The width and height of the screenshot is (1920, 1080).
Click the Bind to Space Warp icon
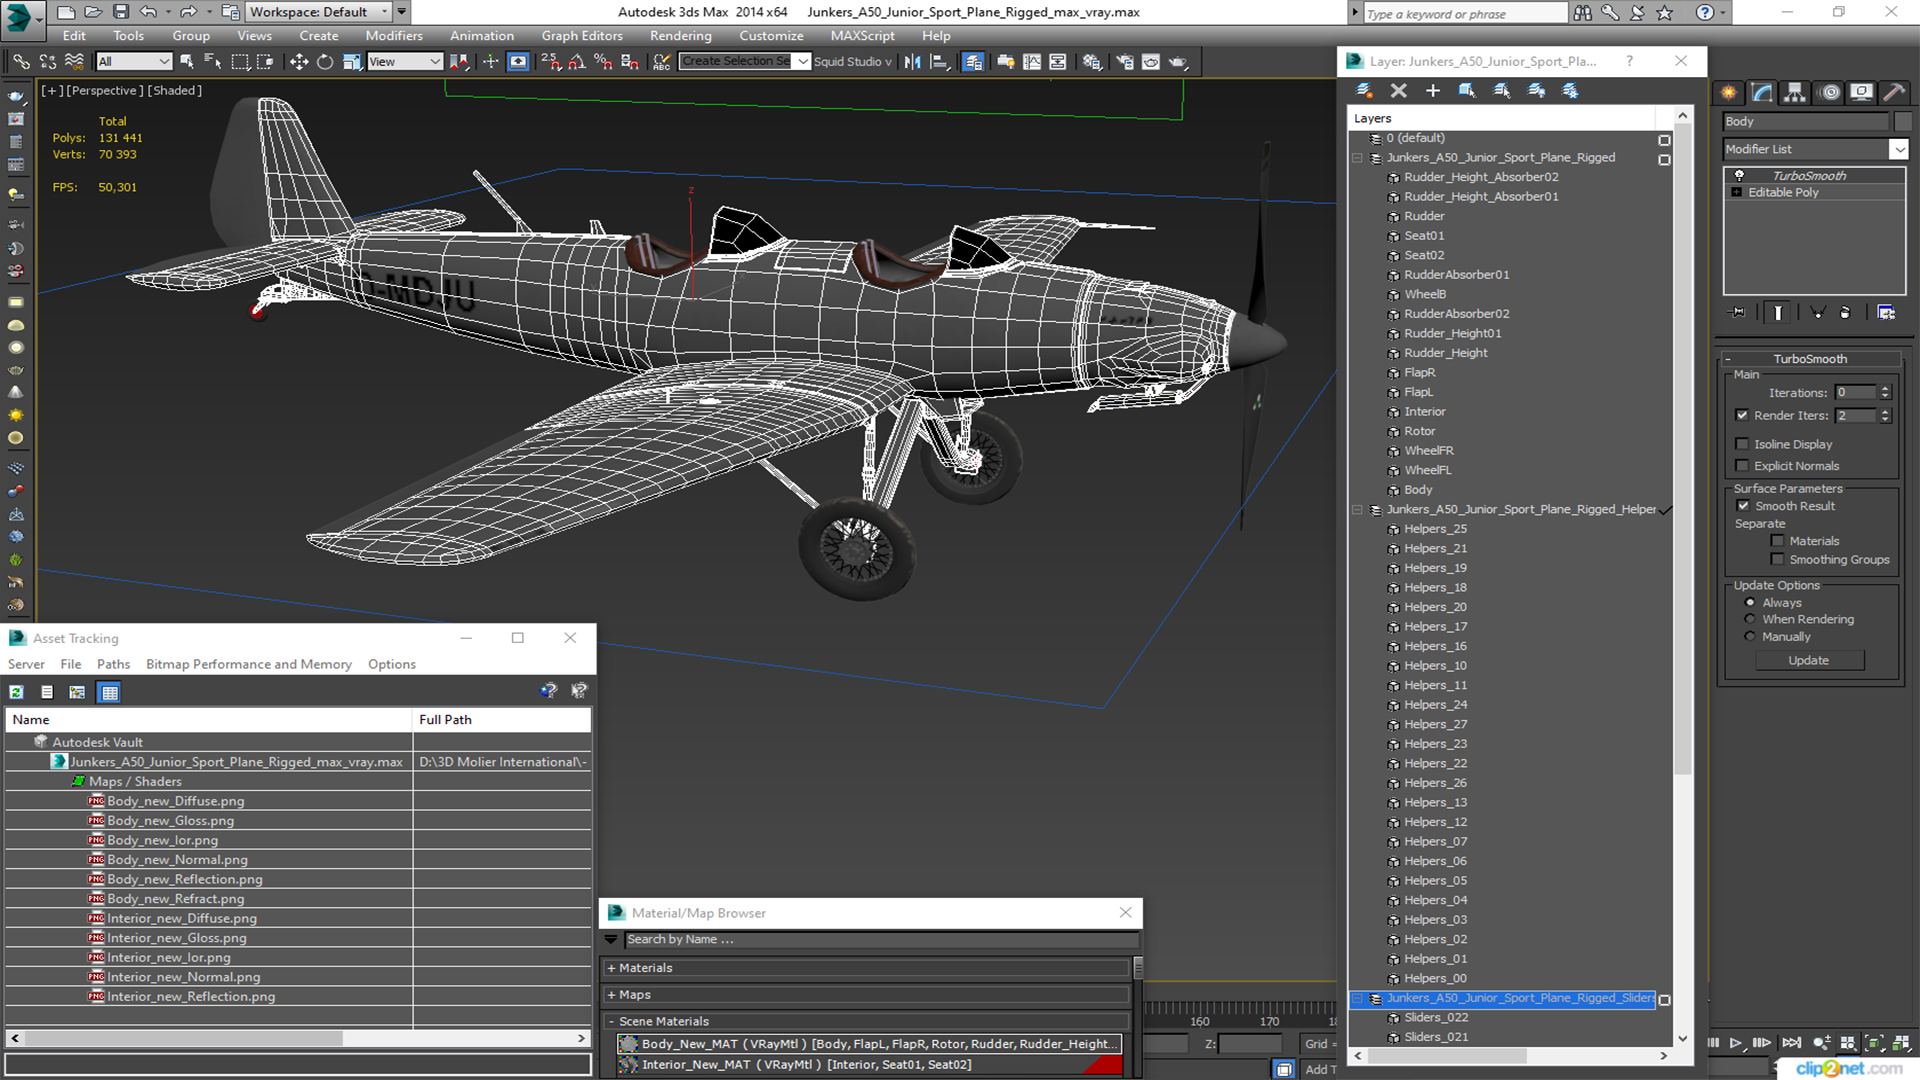point(74,62)
